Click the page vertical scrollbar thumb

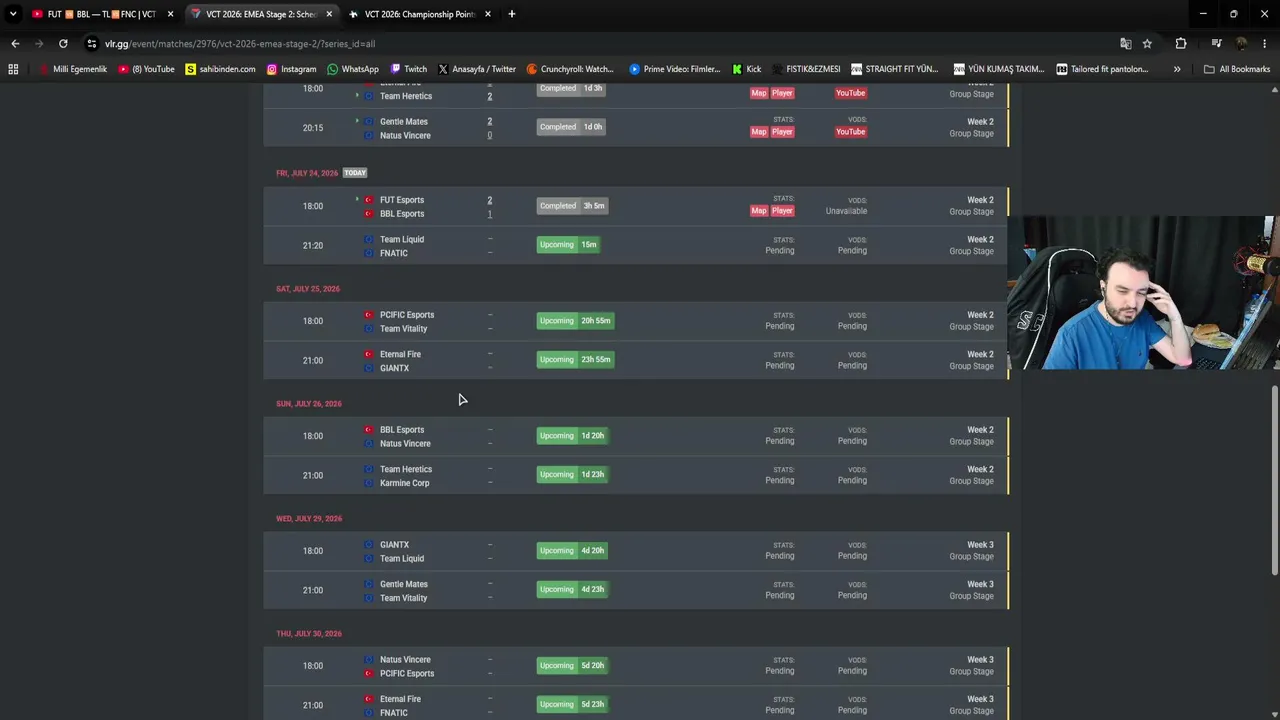coord(1274,480)
